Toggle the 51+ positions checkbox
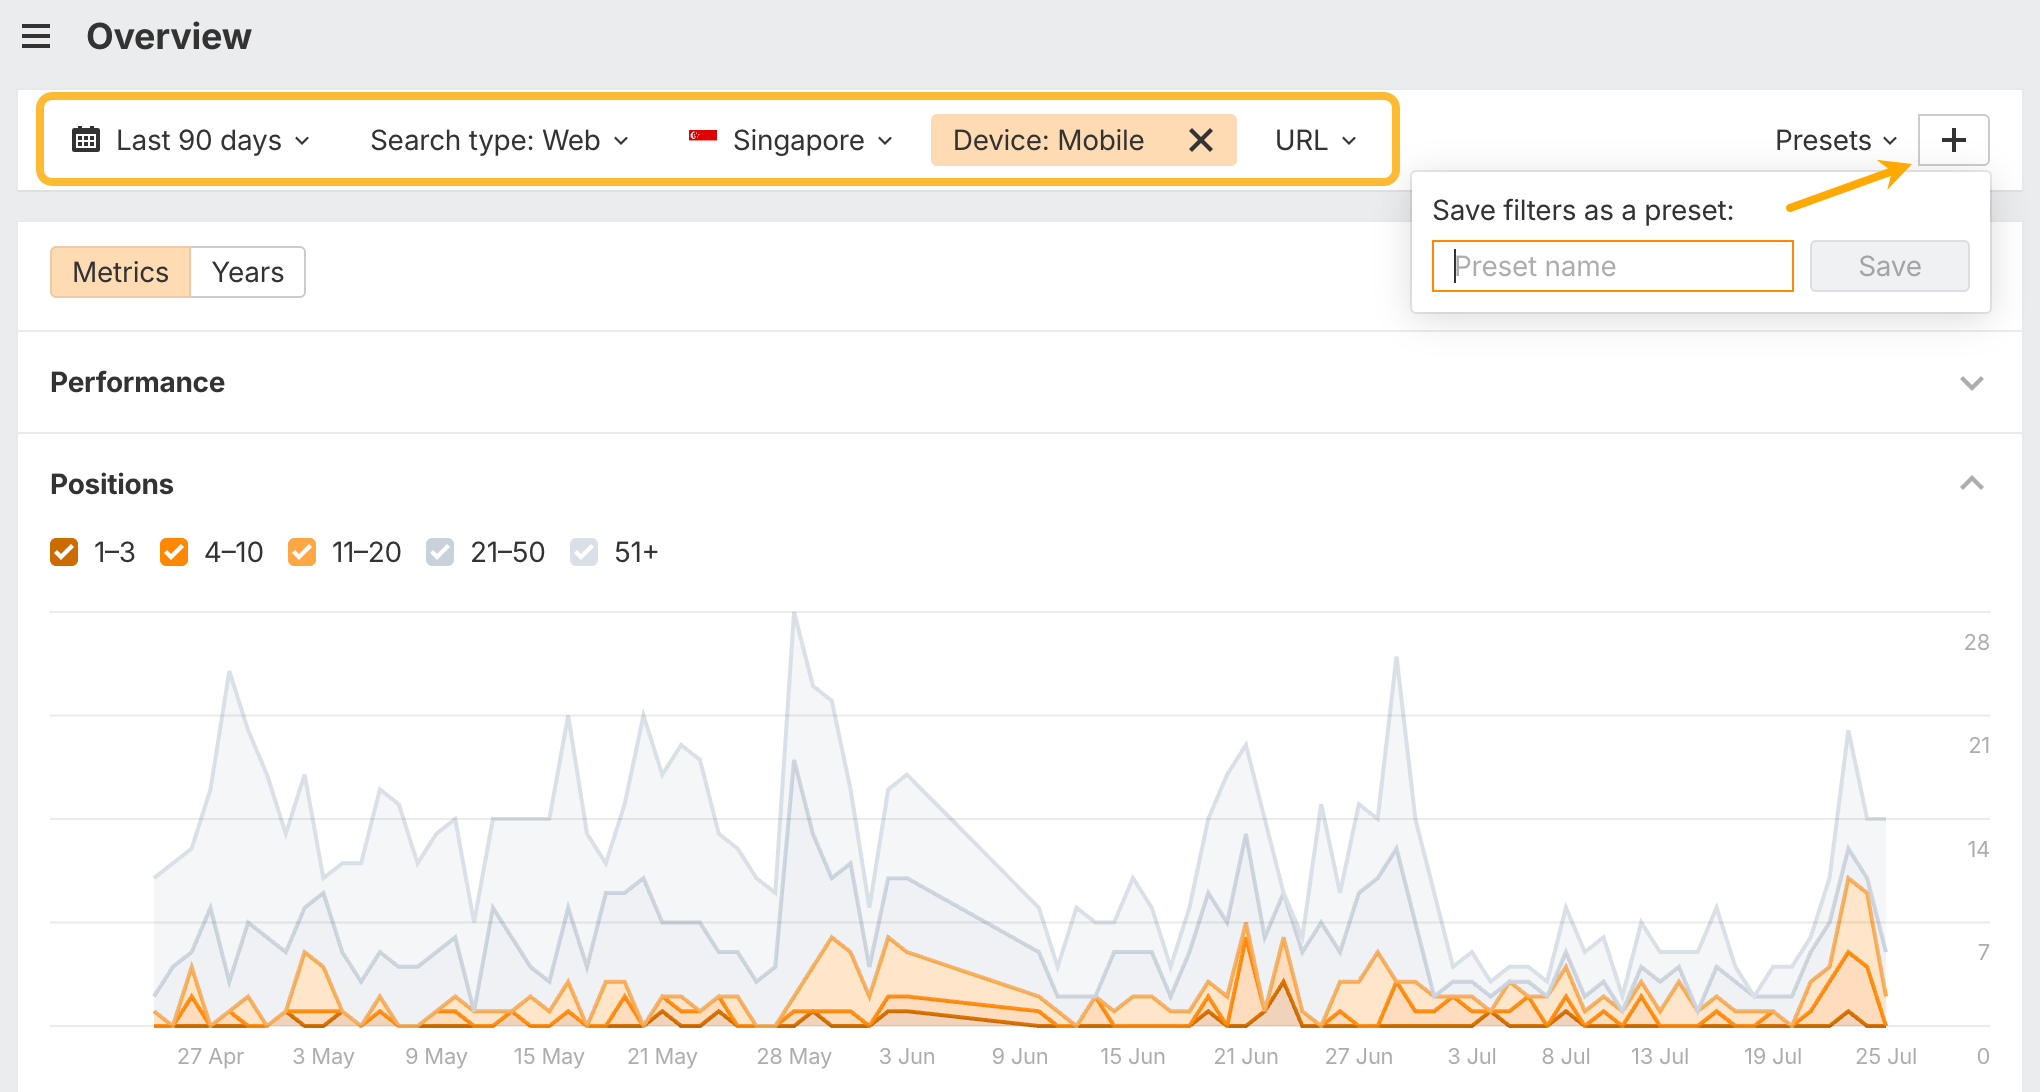This screenshot has width=2040, height=1092. 584,552
